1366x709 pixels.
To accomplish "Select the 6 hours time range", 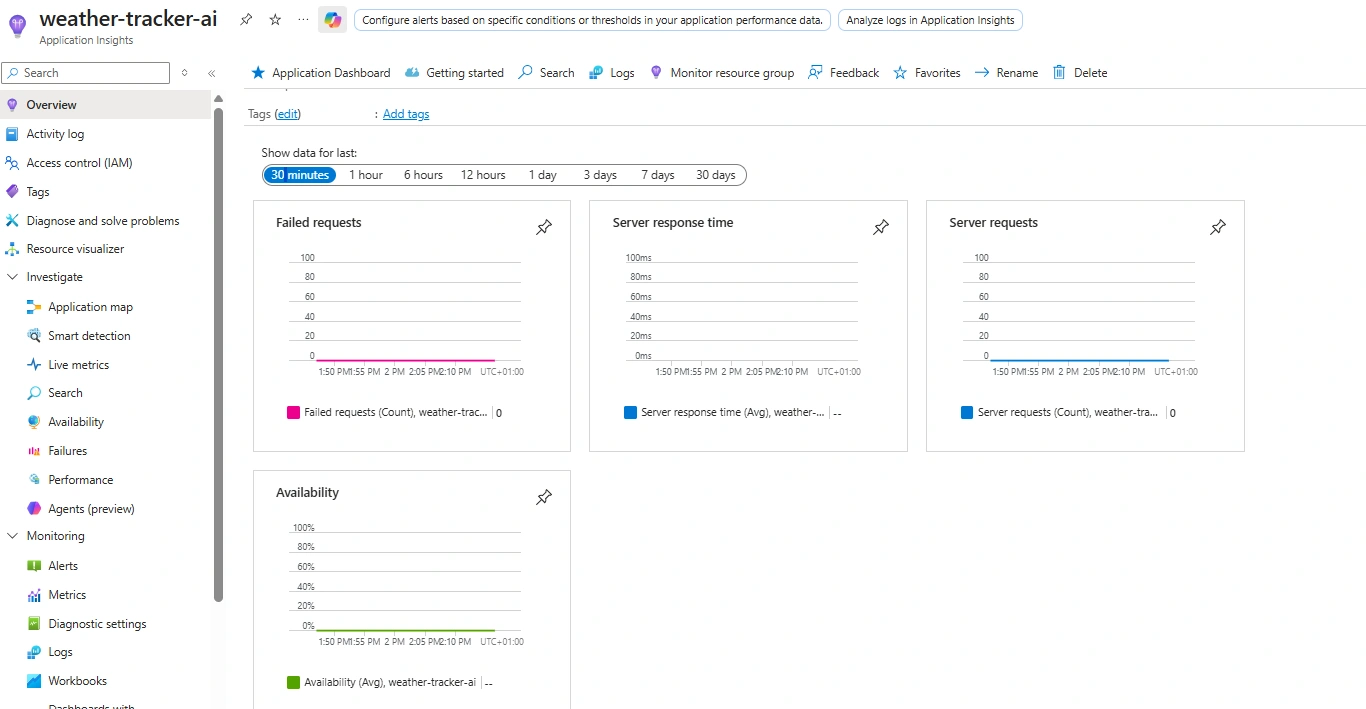I will tap(423, 175).
